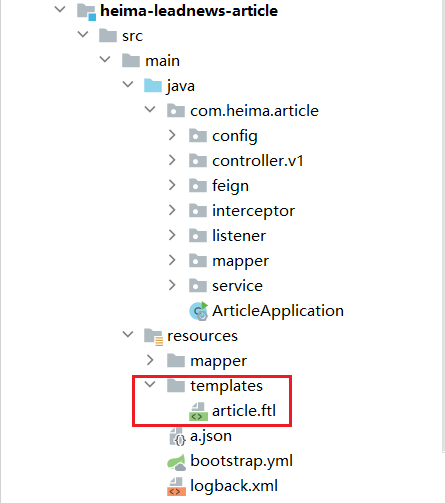Image resolution: width=445 pixels, height=503 pixels.
Task: Expand the config package
Action: (x=172, y=135)
